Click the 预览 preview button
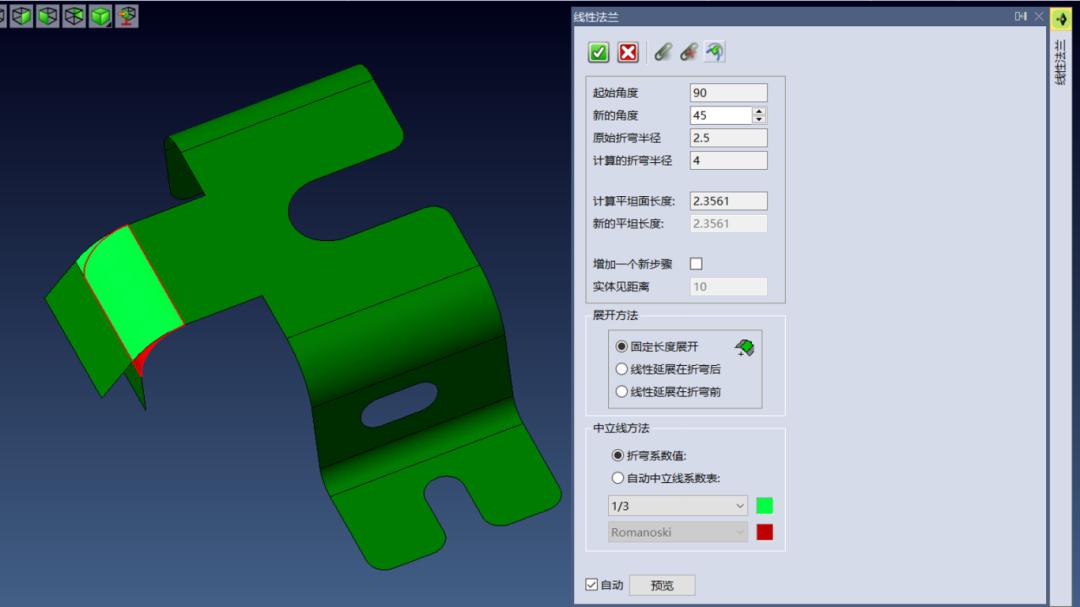This screenshot has width=1080, height=607. coord(662,585)
